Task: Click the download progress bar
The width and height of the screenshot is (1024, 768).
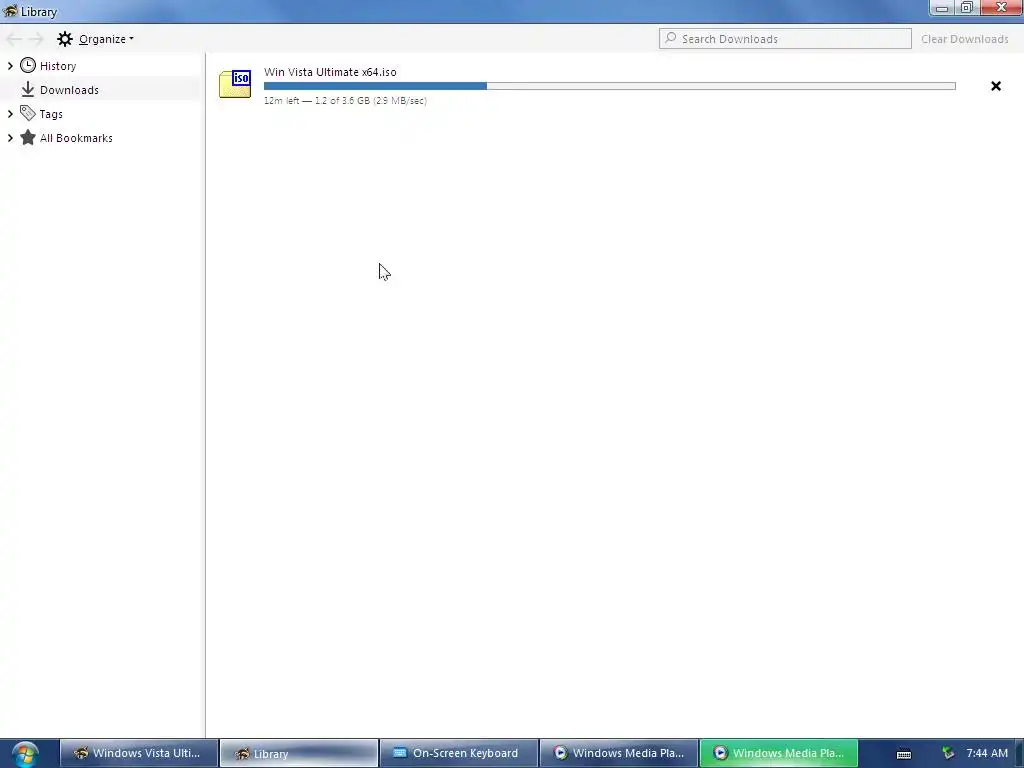Action: [609, 86]
